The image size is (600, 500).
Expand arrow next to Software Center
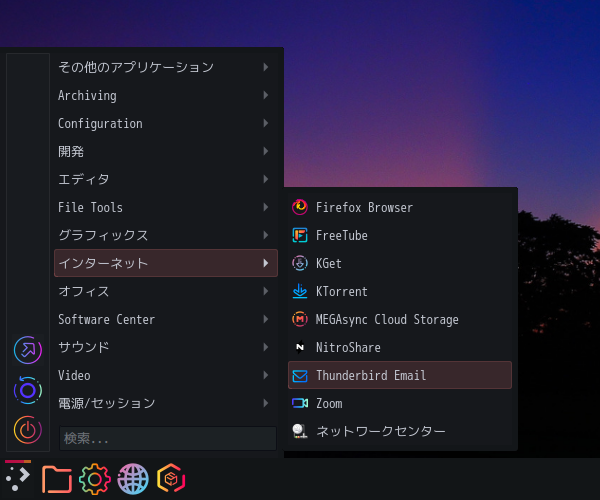tap(266, 319)
